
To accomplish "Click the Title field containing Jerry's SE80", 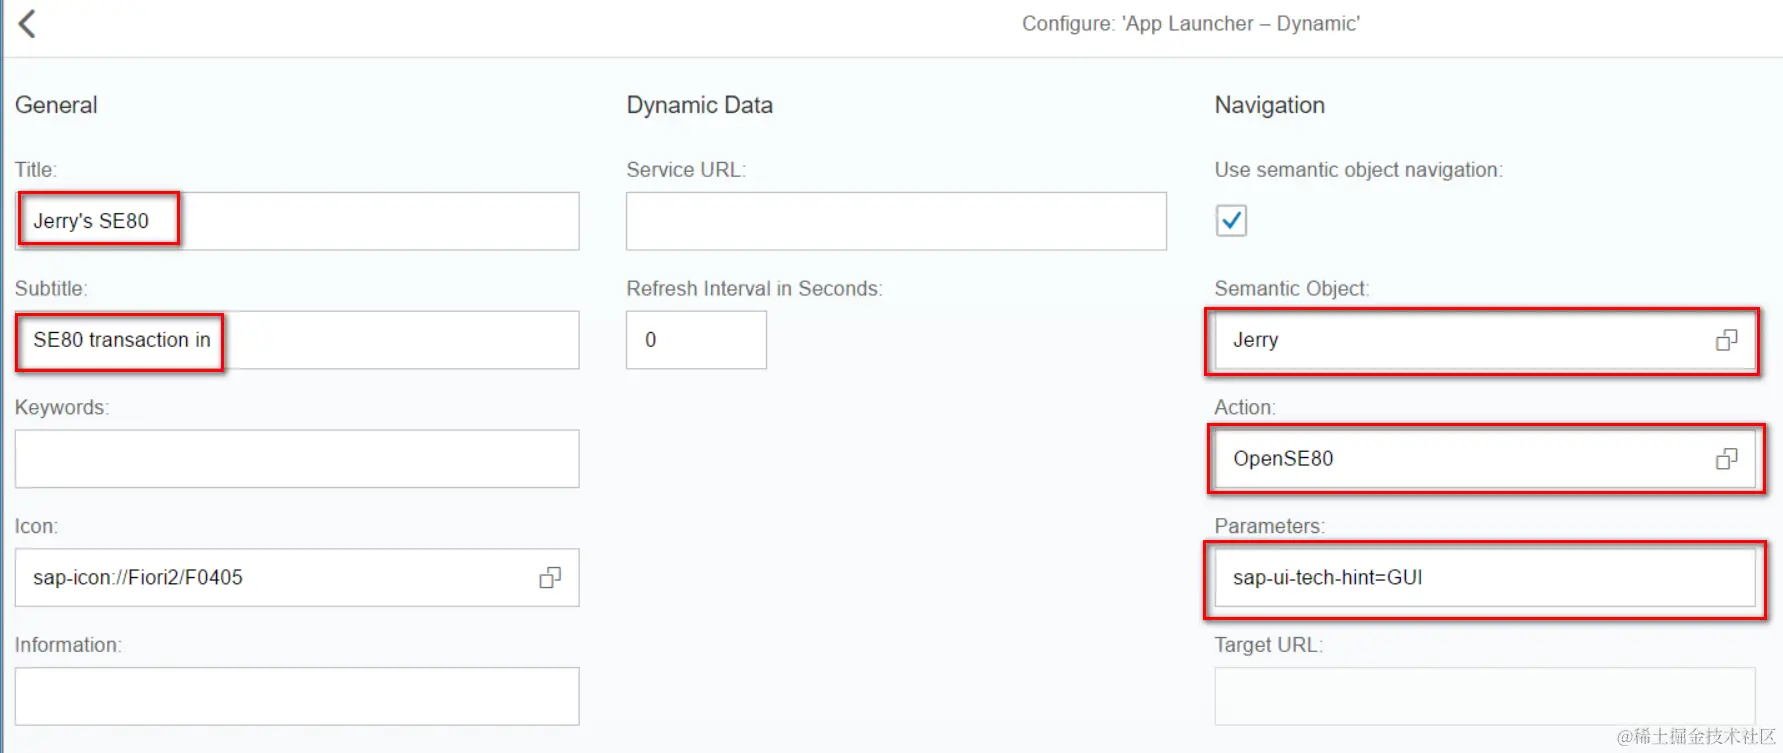I will click(297, 221).
